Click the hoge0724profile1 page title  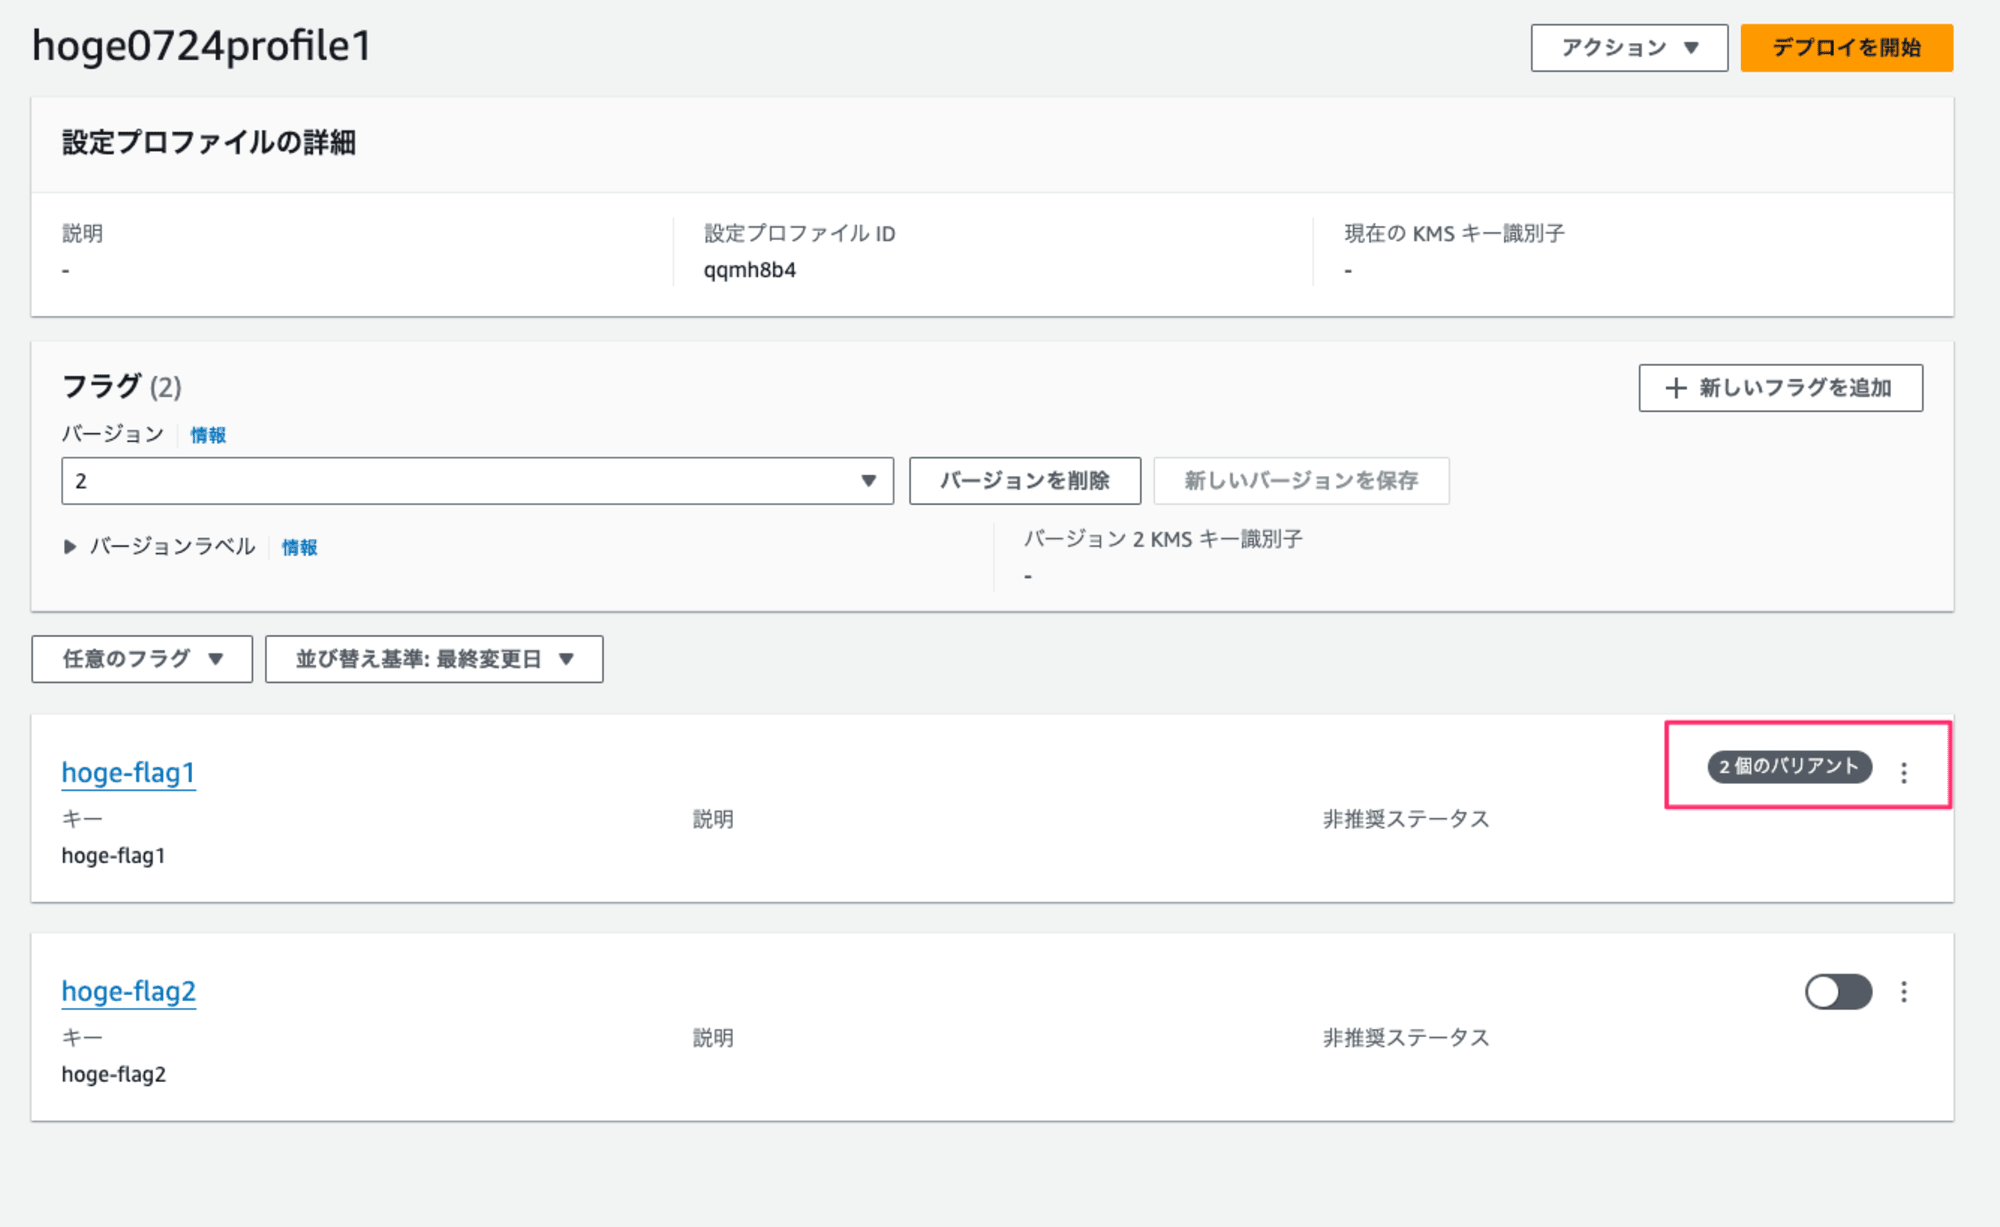pyautogui.click(x=202, y=46)
